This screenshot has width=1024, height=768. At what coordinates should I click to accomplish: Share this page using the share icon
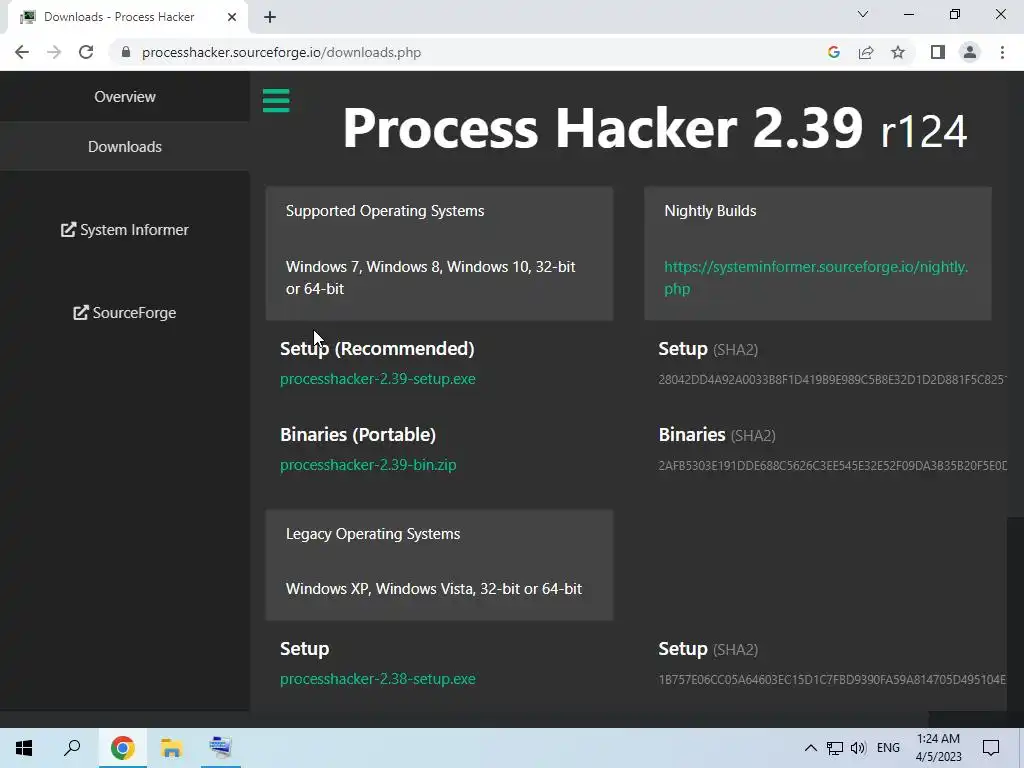866,52
